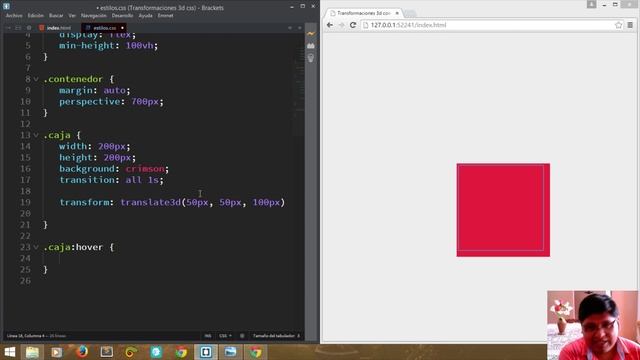
Task: Click the first Chrome icon in taskbar
Action: coord(181,352)
